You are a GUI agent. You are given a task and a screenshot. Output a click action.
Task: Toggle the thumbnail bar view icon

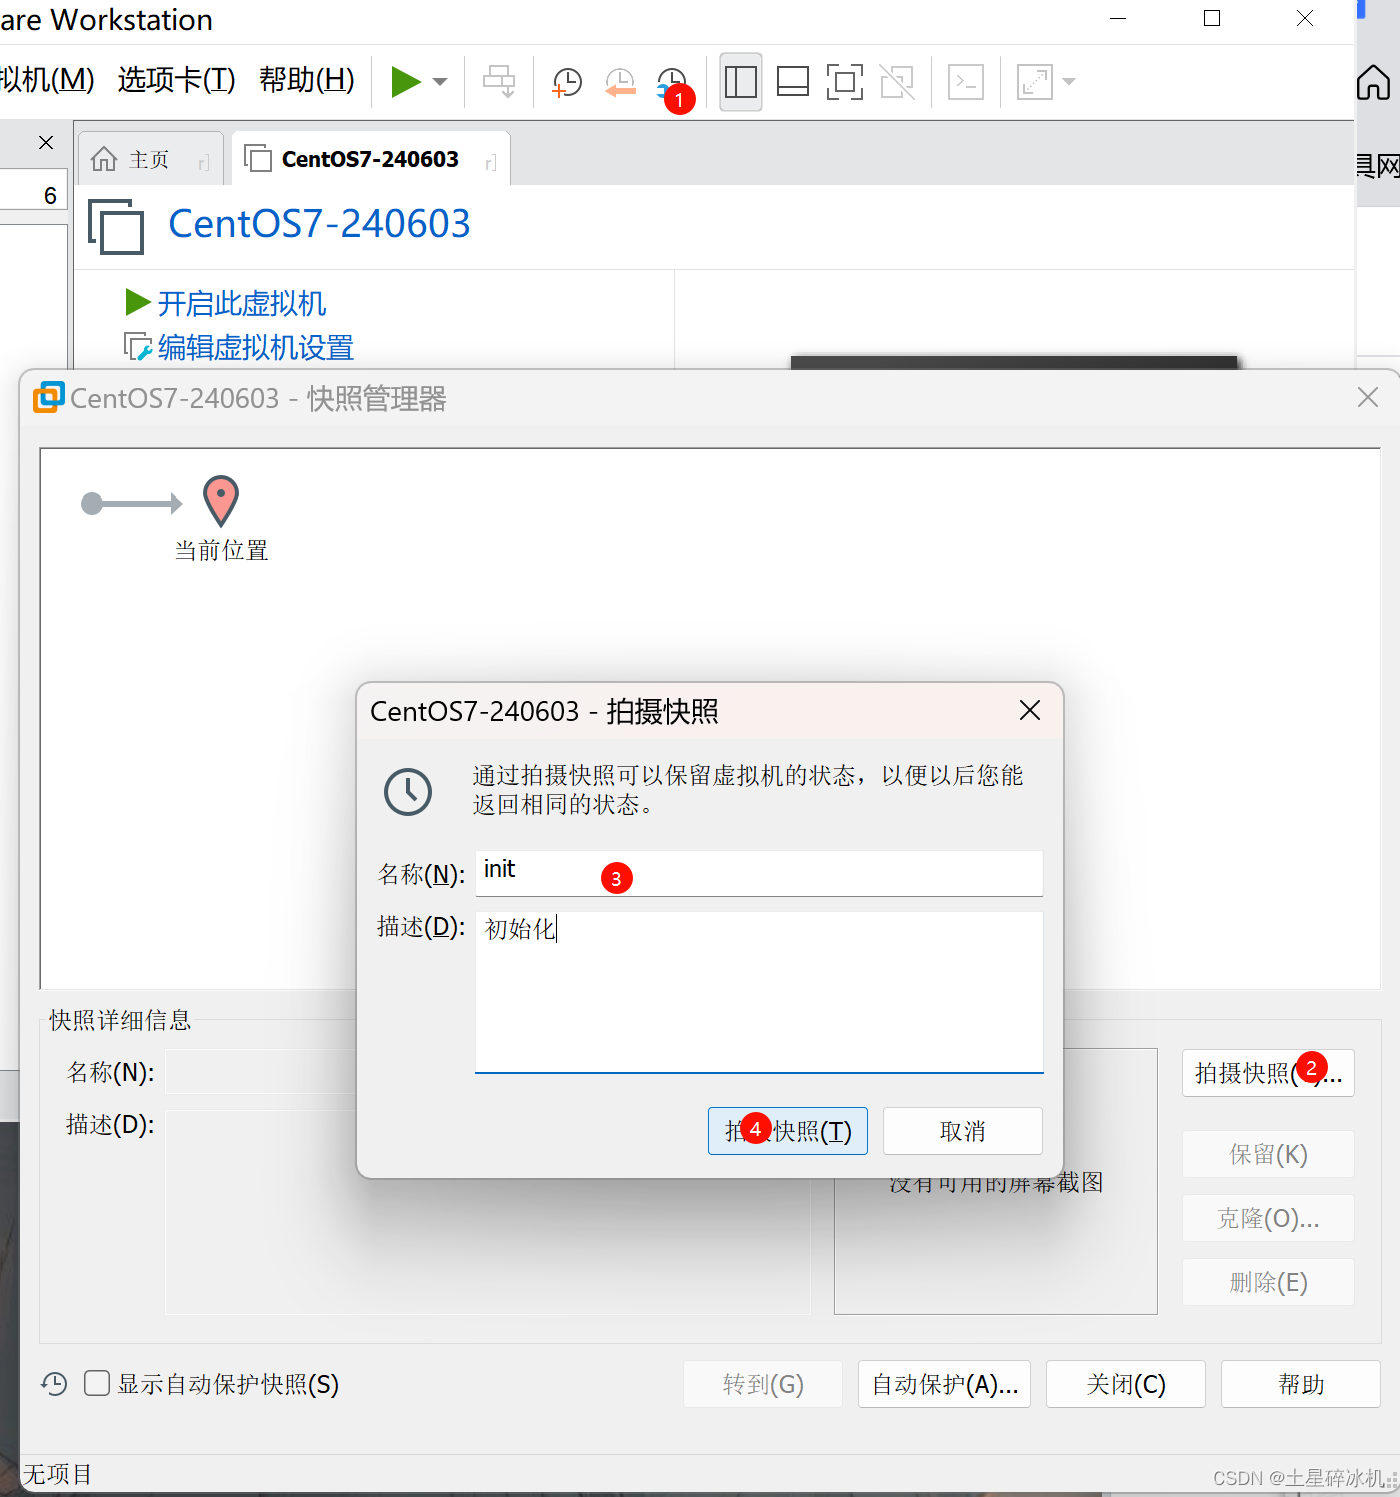coord(793,82)
